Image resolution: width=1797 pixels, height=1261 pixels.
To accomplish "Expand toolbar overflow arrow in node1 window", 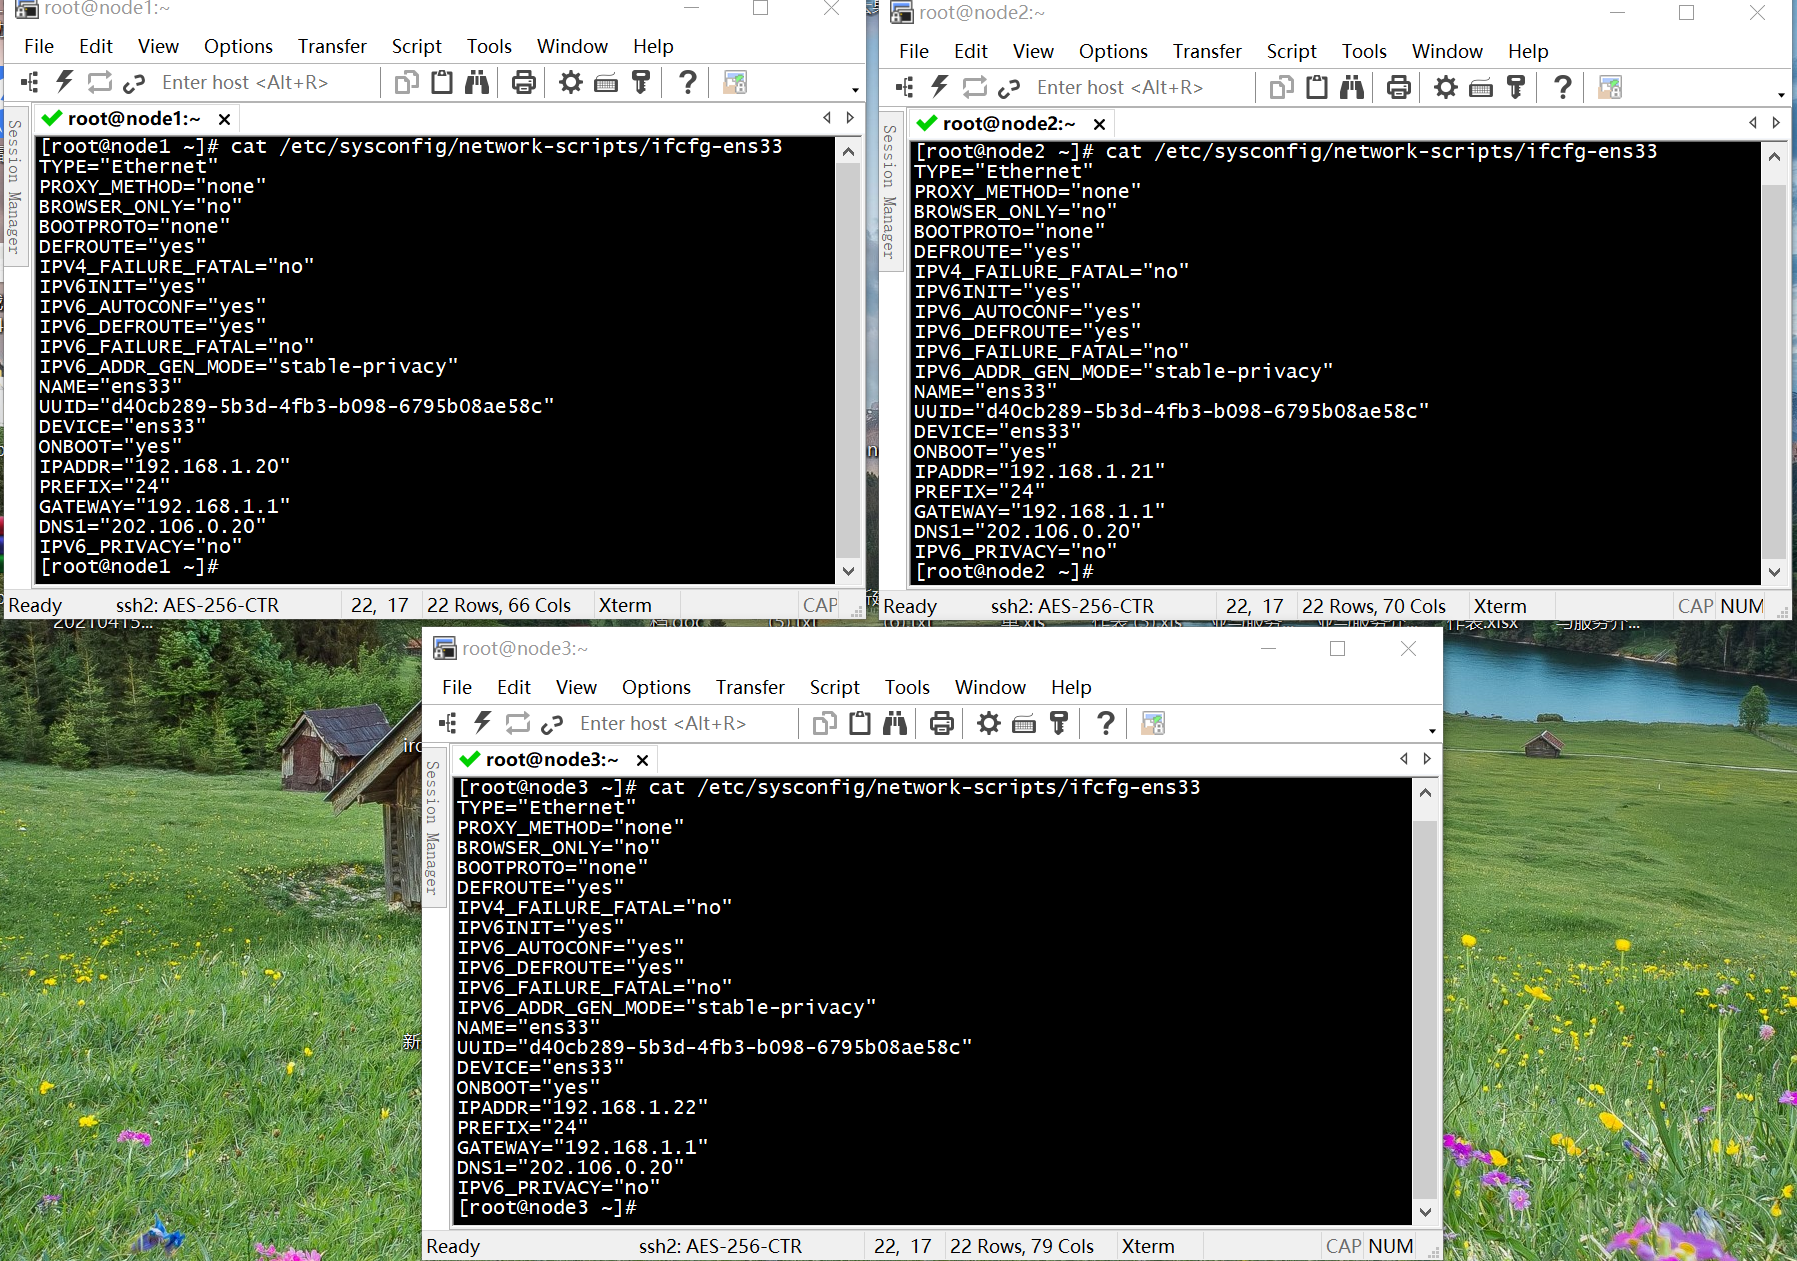I will coord(855,91).
